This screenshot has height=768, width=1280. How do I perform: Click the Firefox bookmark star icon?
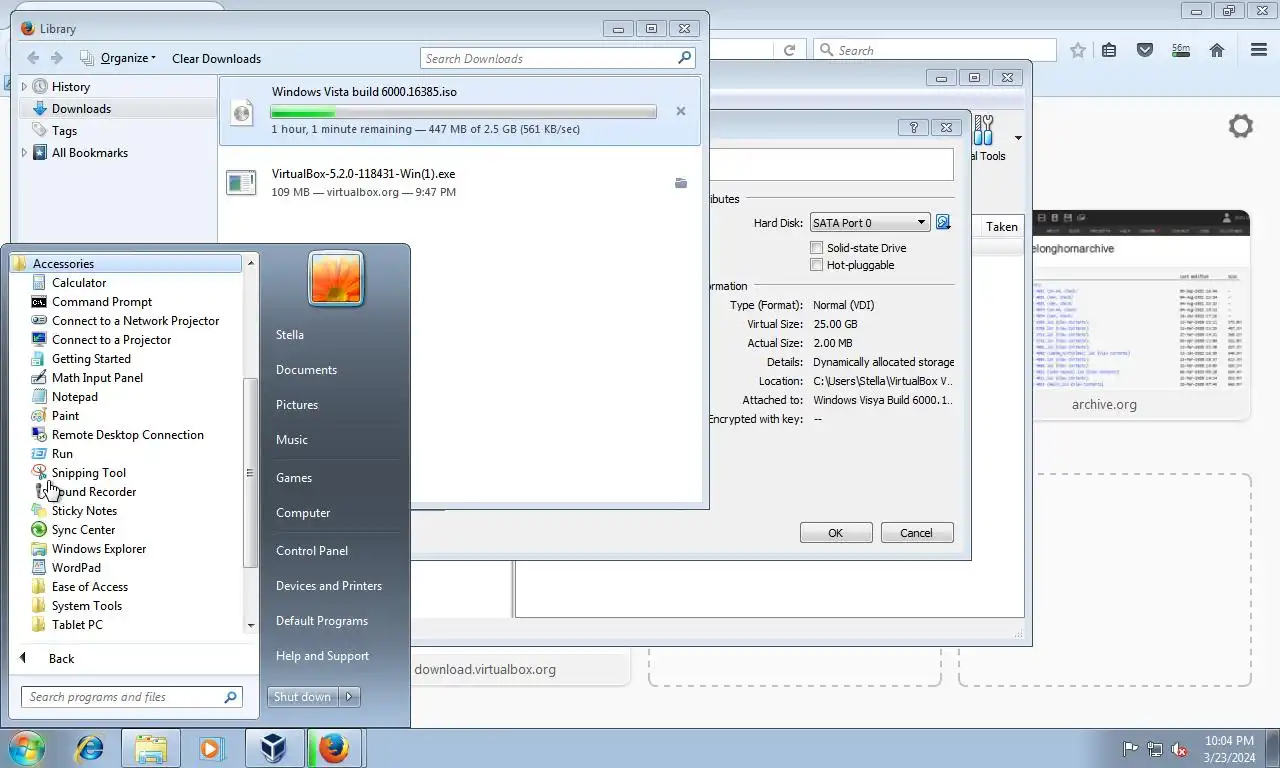tap(1078, 50)
